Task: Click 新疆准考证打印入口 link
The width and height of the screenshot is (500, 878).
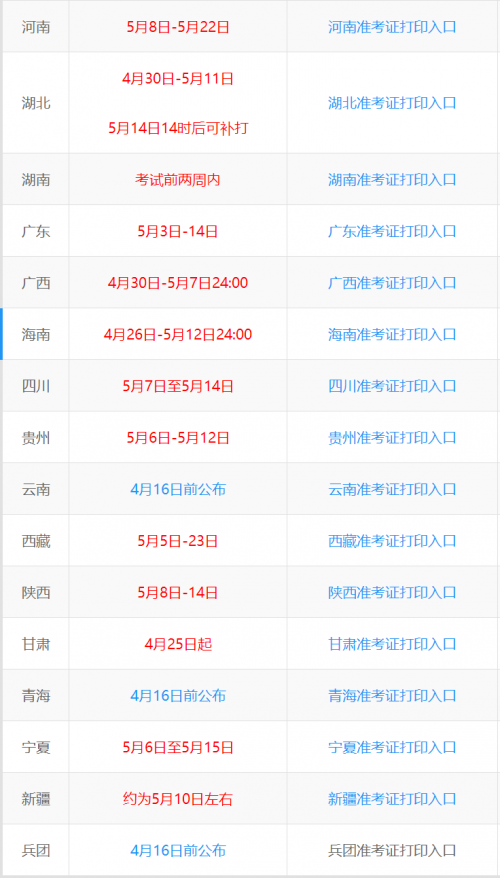Action: click(392, 798)
